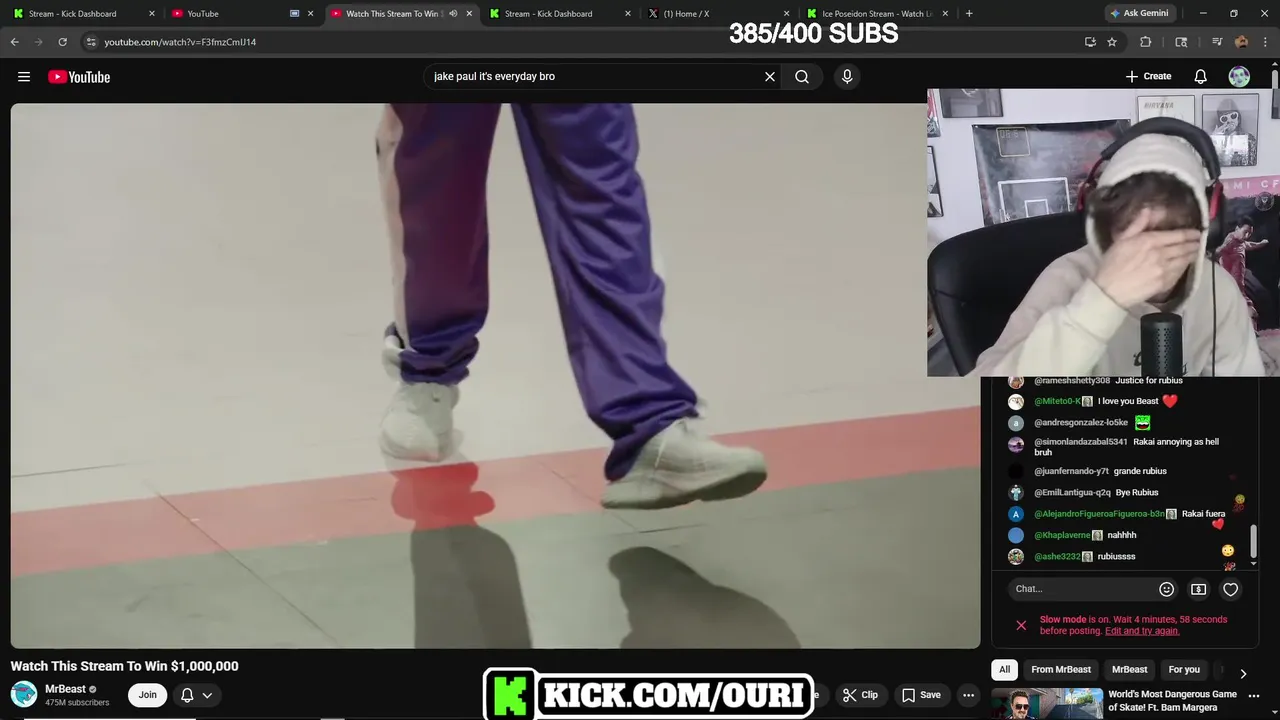Open the chat emoji picker
Screen dimensions: 1280x720
(1166, 589)
